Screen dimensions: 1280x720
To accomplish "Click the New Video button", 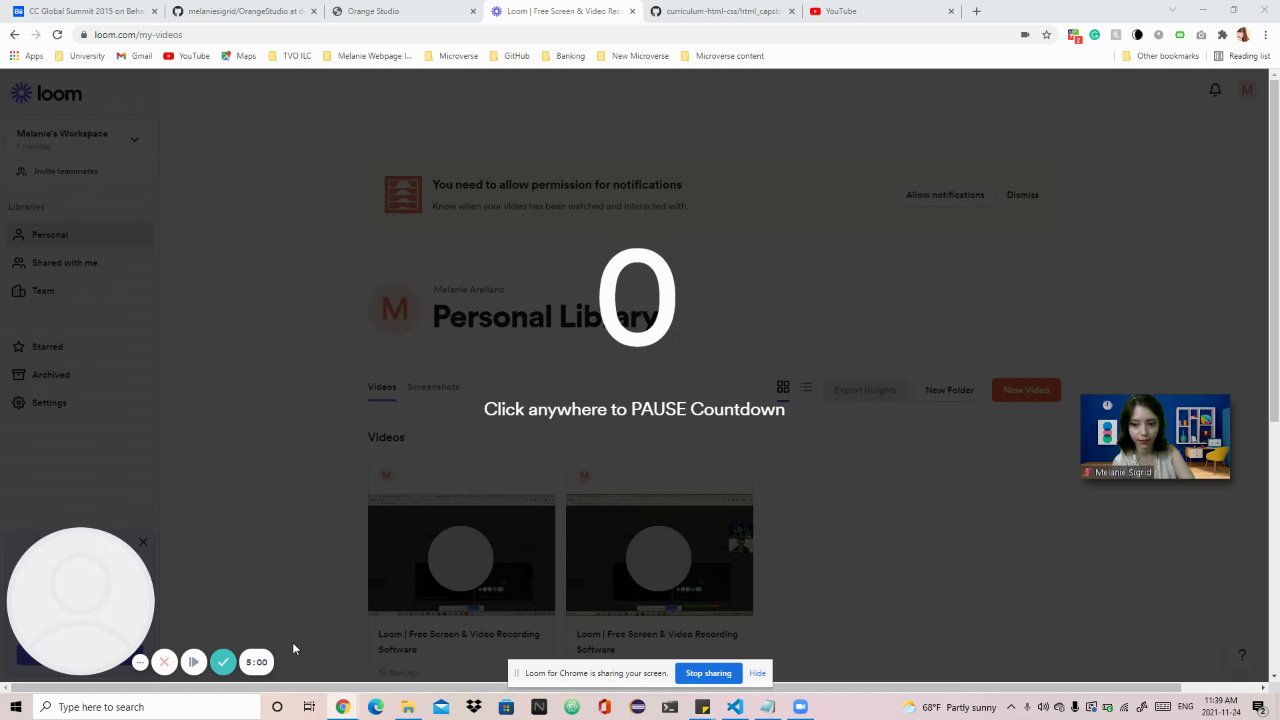I will point(1026,390).
